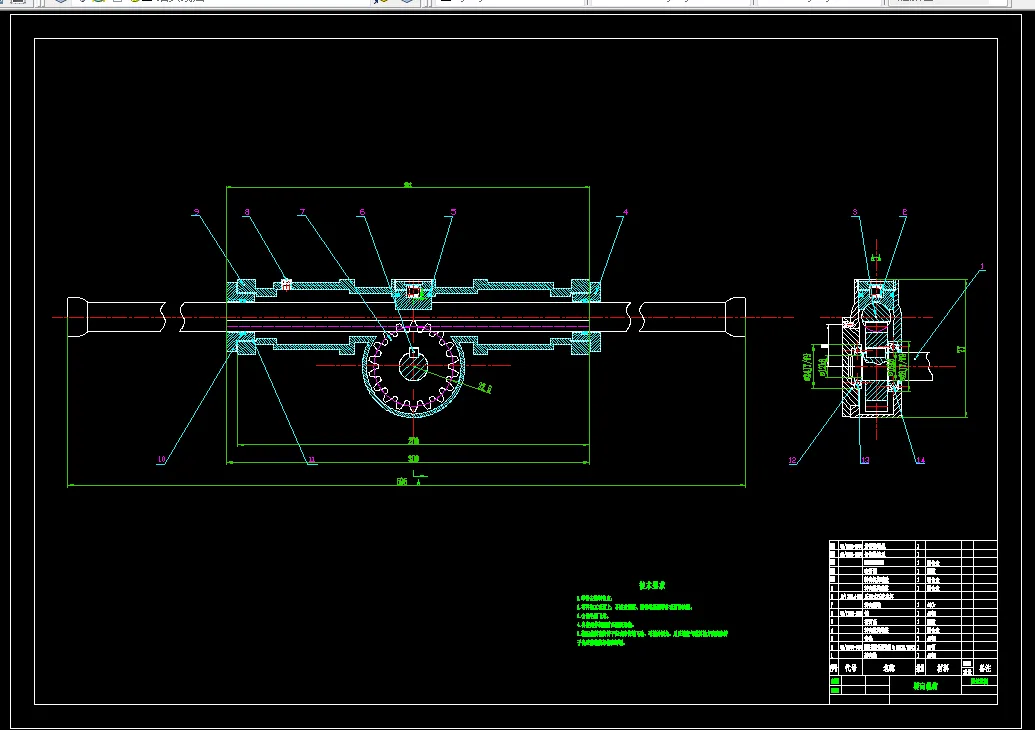Select part balloon number 8
The image size is (1035, 730).
click(247, 212)
